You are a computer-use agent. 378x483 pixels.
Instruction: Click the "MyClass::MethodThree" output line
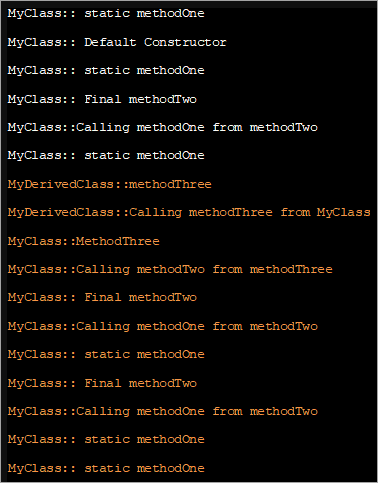coord(84,241)
